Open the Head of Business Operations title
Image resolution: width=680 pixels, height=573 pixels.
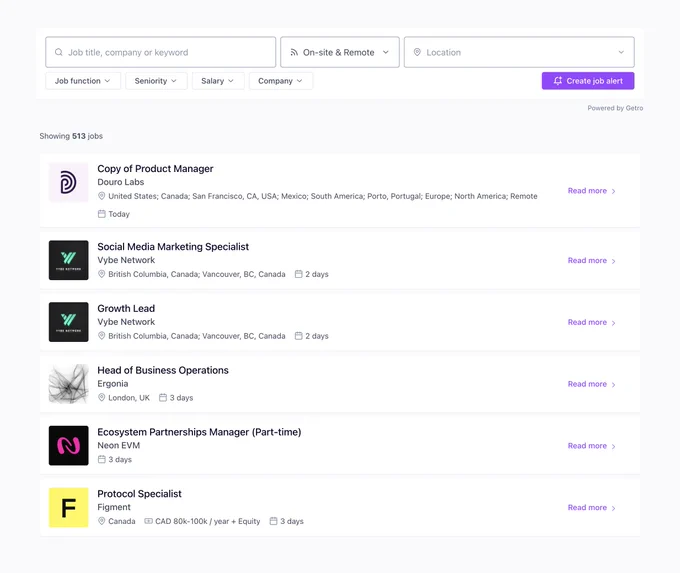coord(163,370)
